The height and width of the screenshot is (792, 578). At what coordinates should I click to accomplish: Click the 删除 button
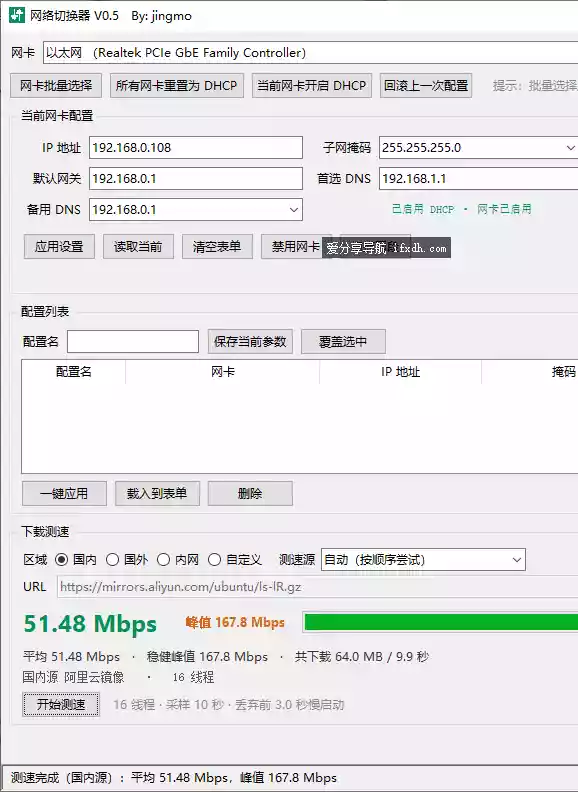pos(250,493)
